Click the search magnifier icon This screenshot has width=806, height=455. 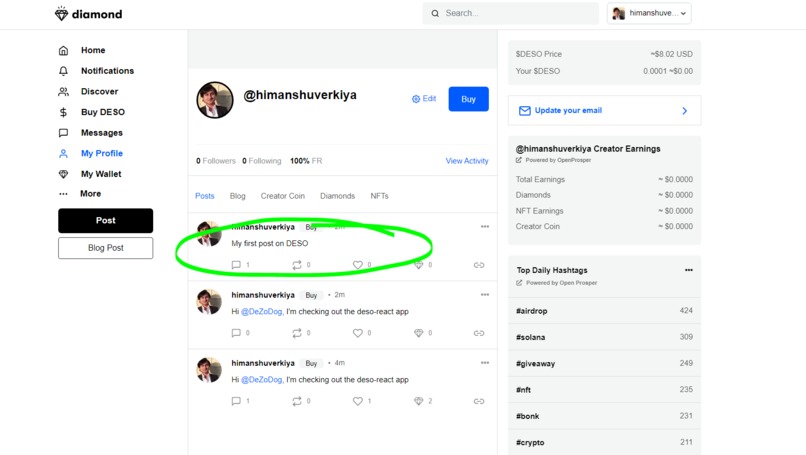tap(435, 13)
